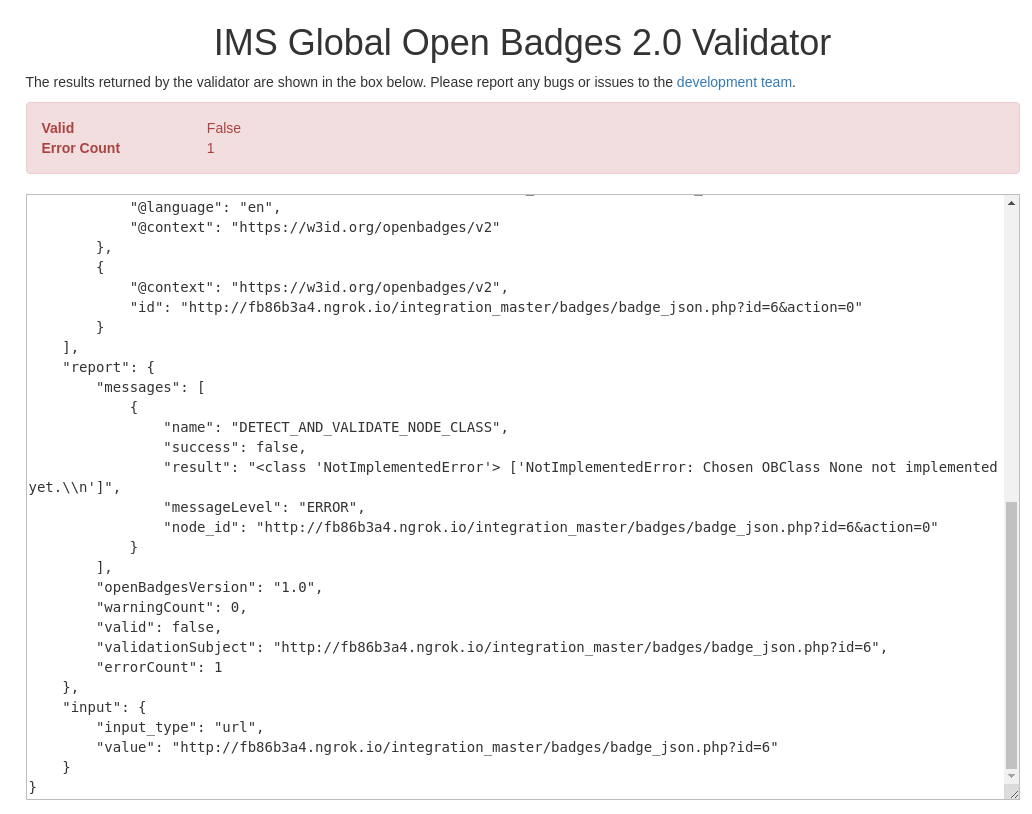The image size is (1032, 814).
Task: Click the Error Count value '1'
Action: point(211,148)
